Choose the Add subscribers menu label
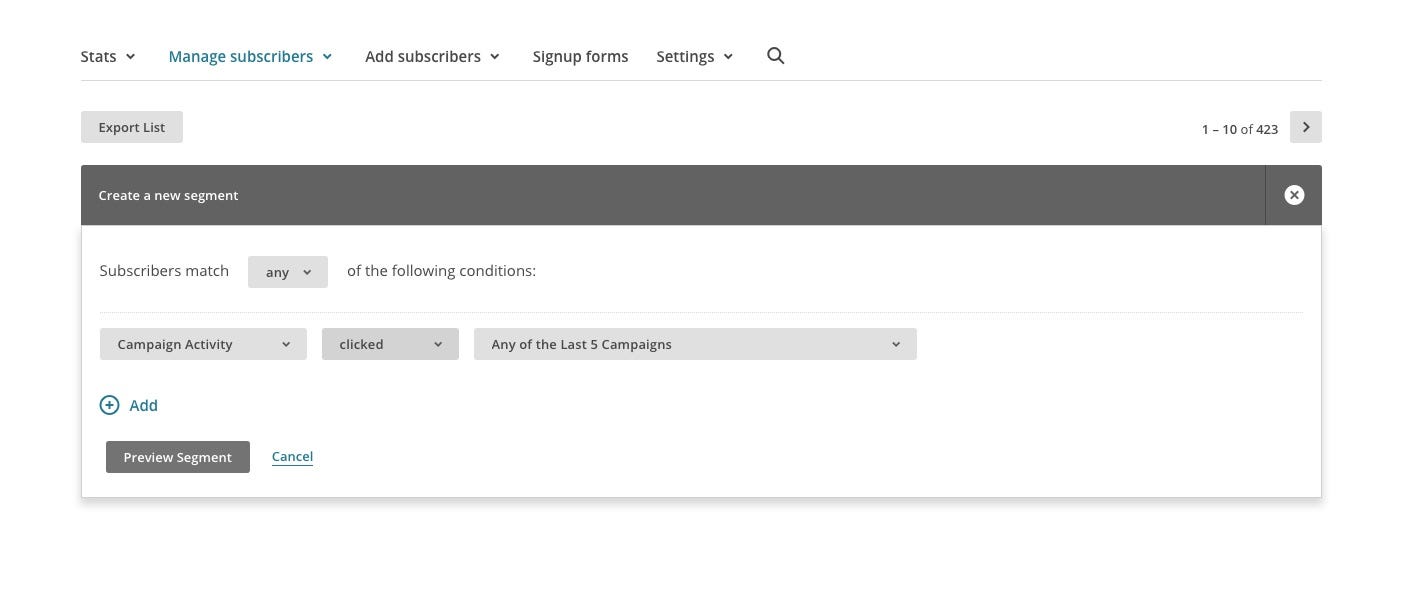The image size is (1408, 590). pos(422,56)
